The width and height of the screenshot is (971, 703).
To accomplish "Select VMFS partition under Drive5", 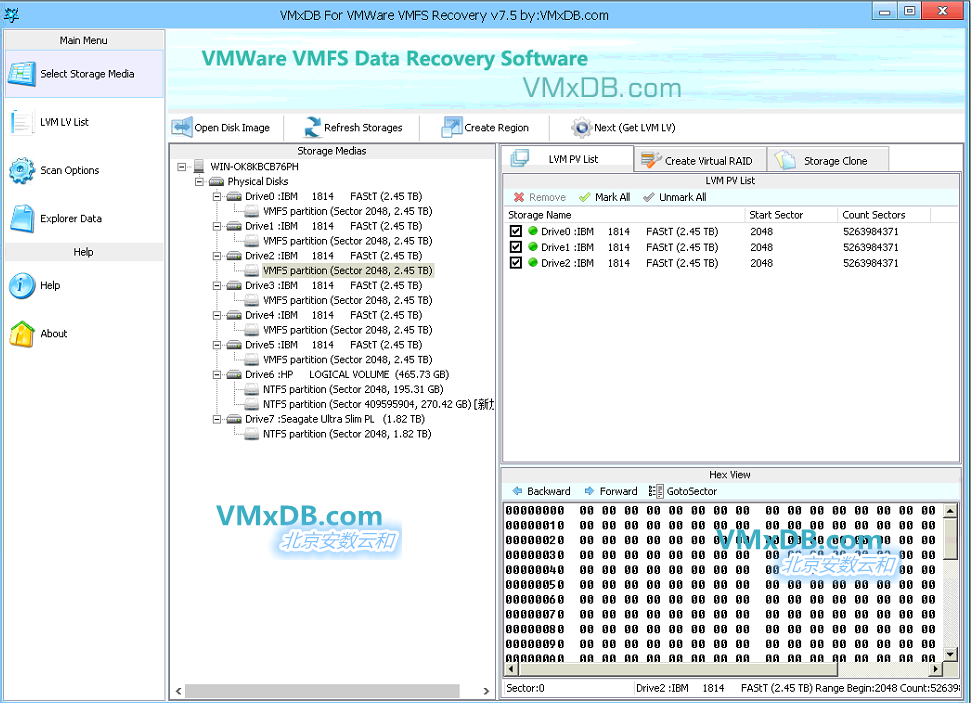I will pos(347,360).
